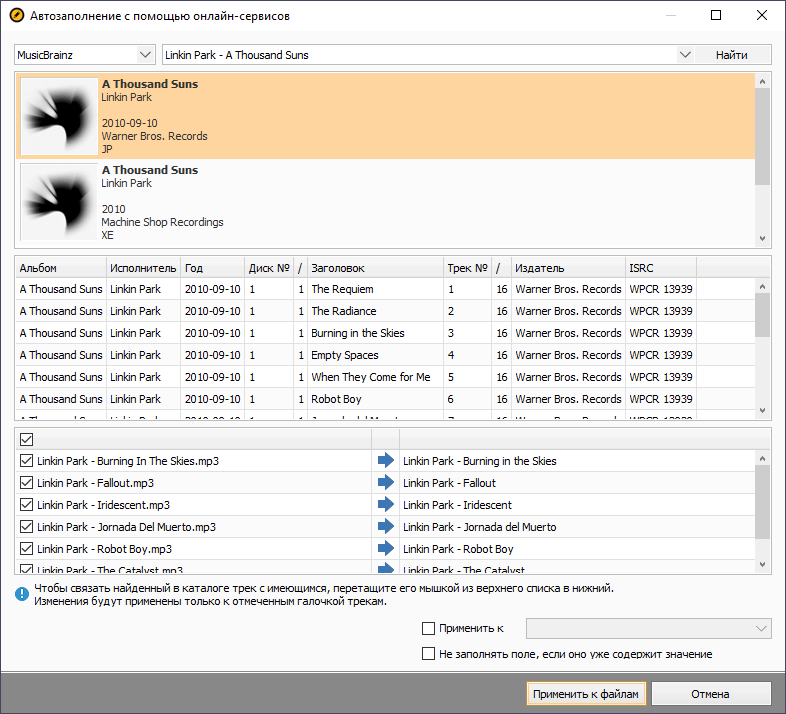Click the file name 'Linkin Park - Fallout.mp3'
The width and height of the screenshot is (786, 714).
(95, 483)
